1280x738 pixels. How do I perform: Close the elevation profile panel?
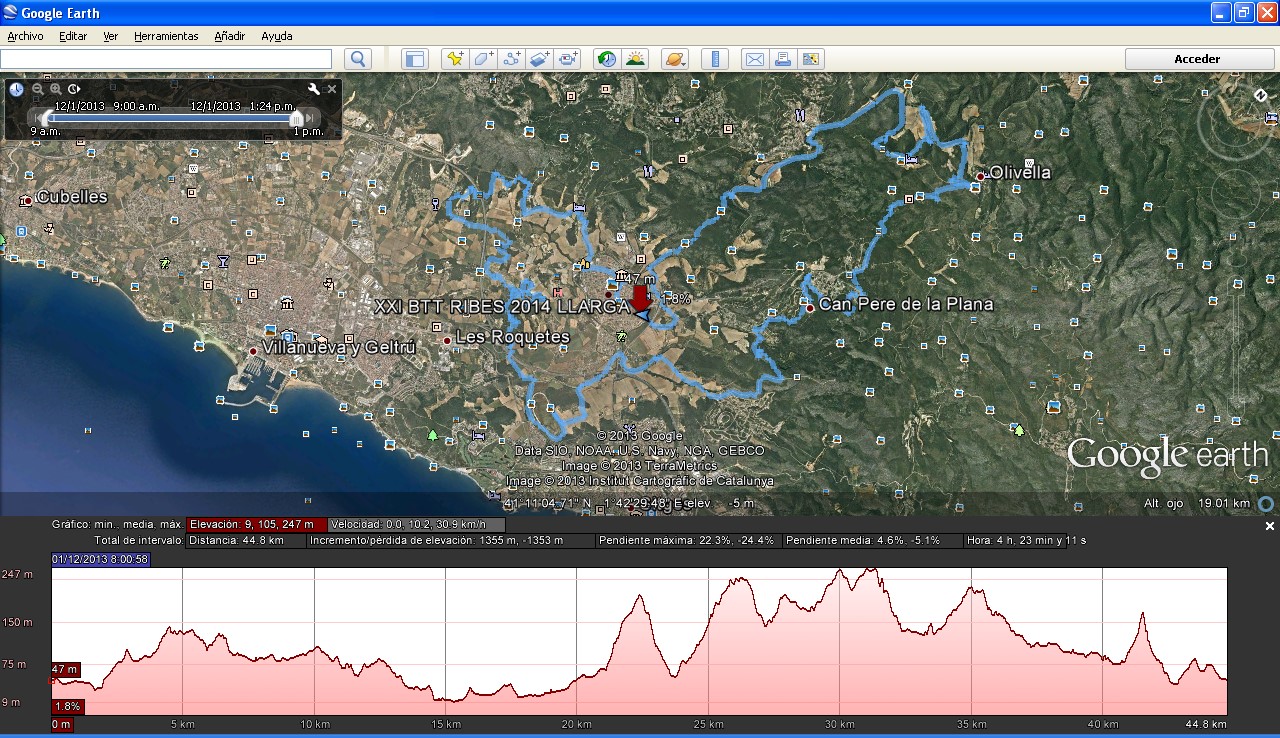click(x=1270, y=526)
